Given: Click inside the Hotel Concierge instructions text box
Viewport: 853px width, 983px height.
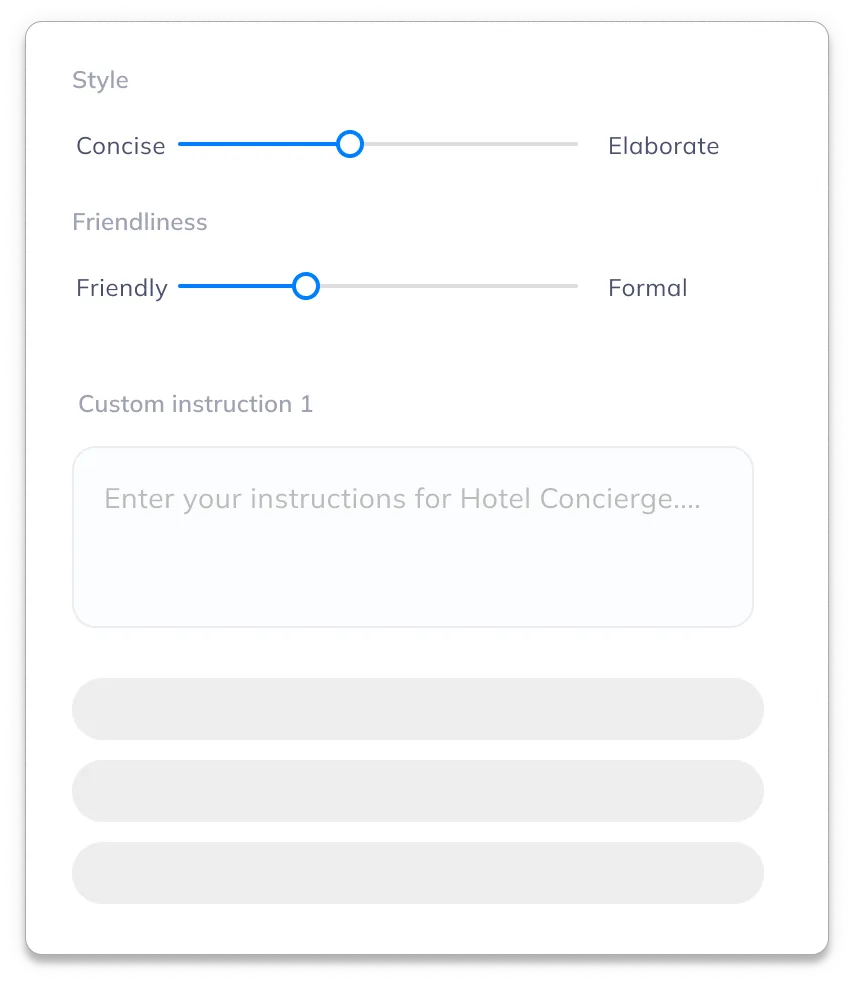Looking at the screenshot, I should (413, 537).
